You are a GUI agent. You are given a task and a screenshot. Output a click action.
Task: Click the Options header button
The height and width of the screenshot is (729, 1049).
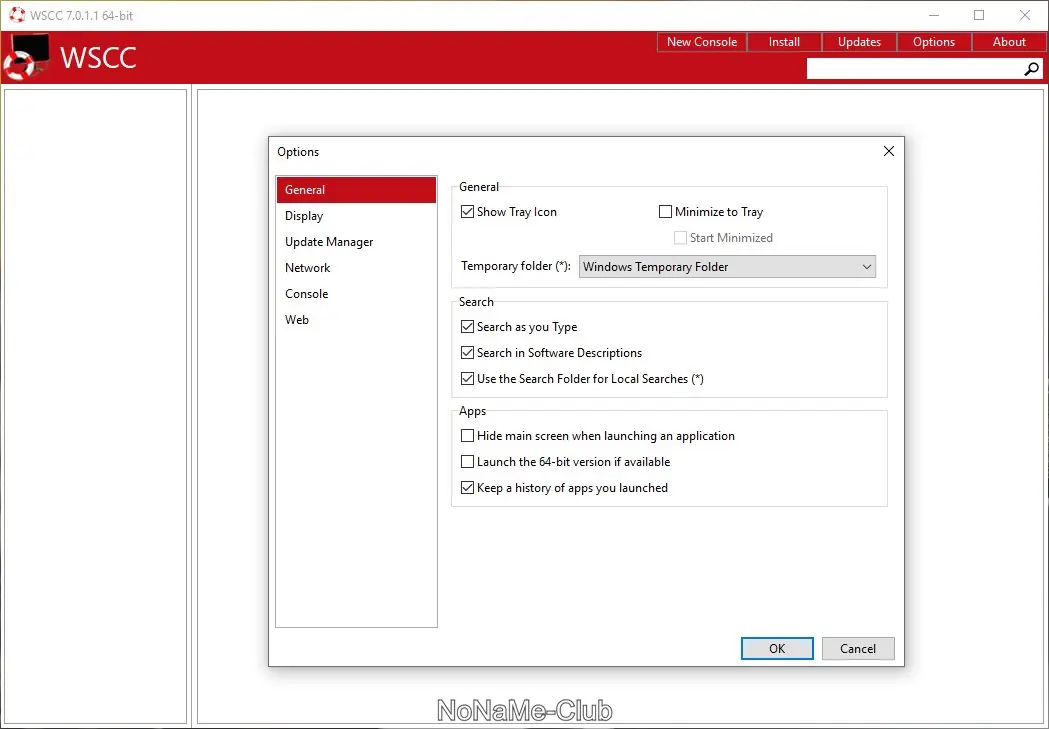coord(934,42)
